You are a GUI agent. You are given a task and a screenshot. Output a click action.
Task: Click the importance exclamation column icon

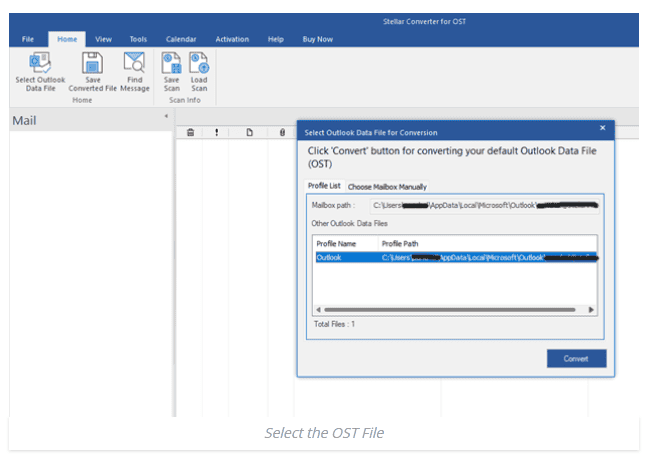(216, 132)
